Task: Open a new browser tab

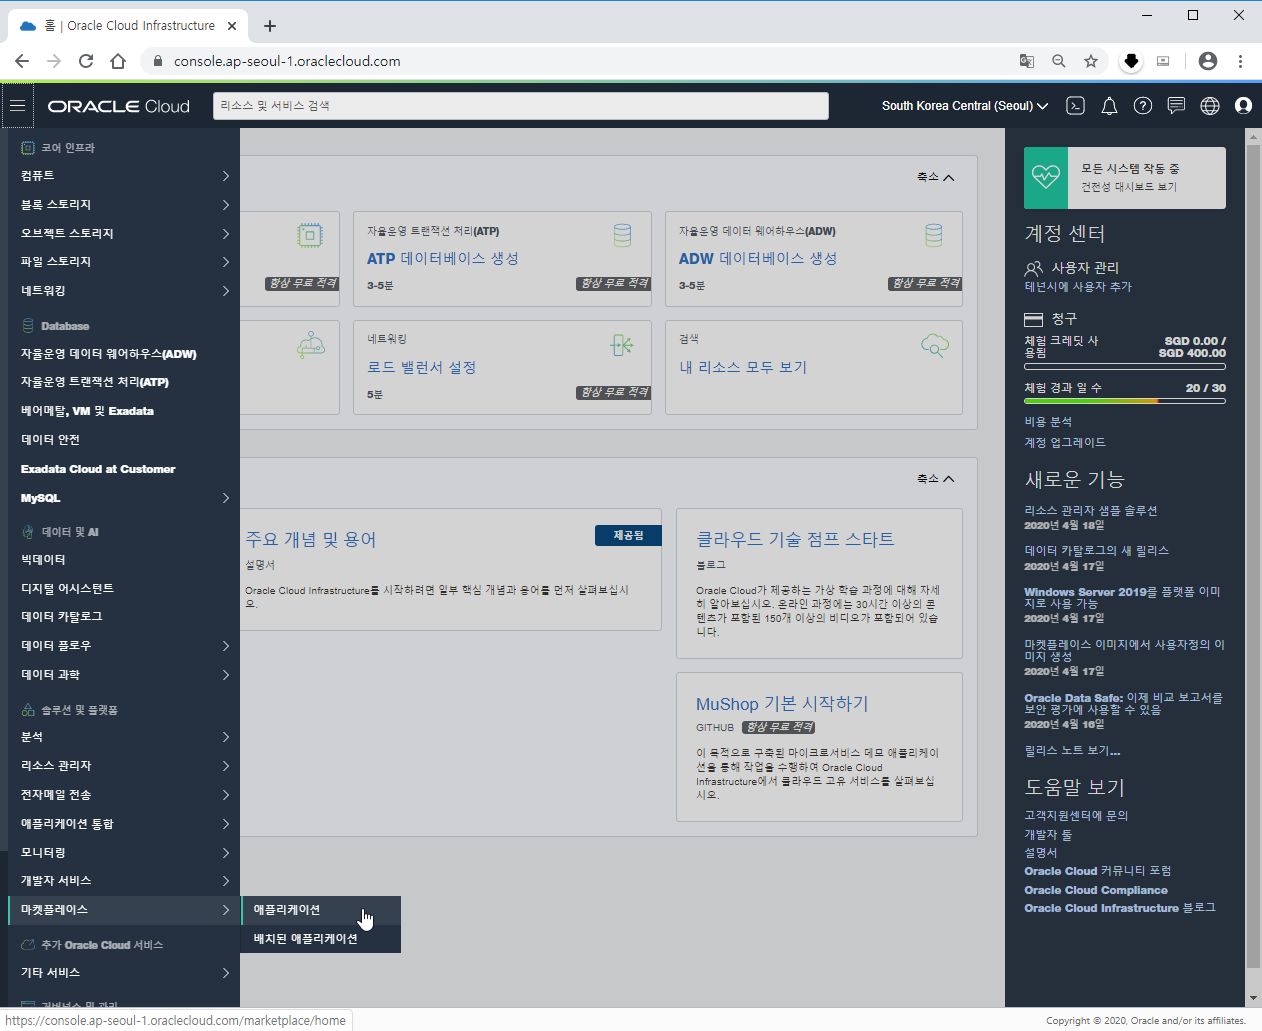Action: coord(269,26)
